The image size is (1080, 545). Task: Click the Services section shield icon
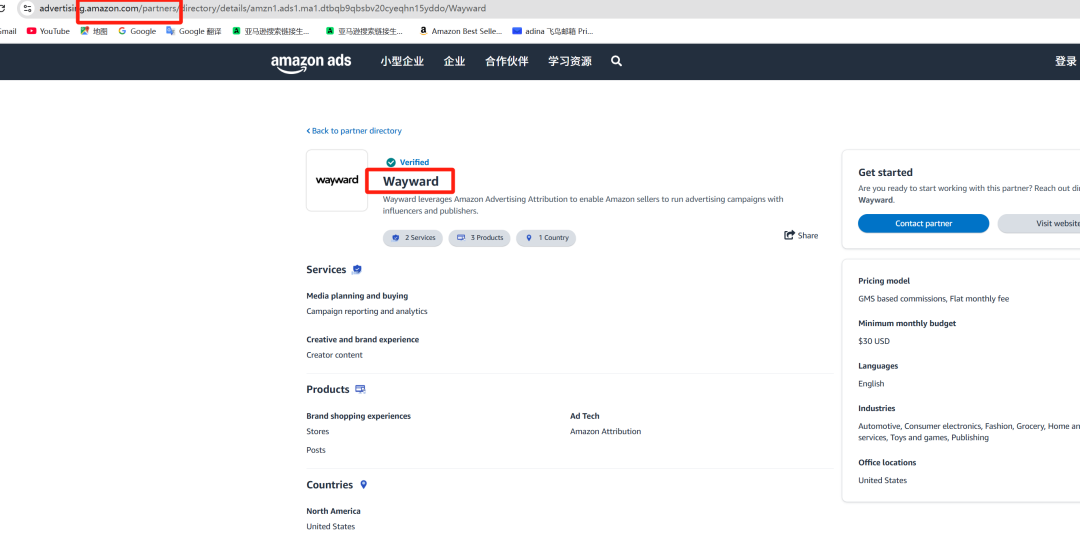pos(357,269)
